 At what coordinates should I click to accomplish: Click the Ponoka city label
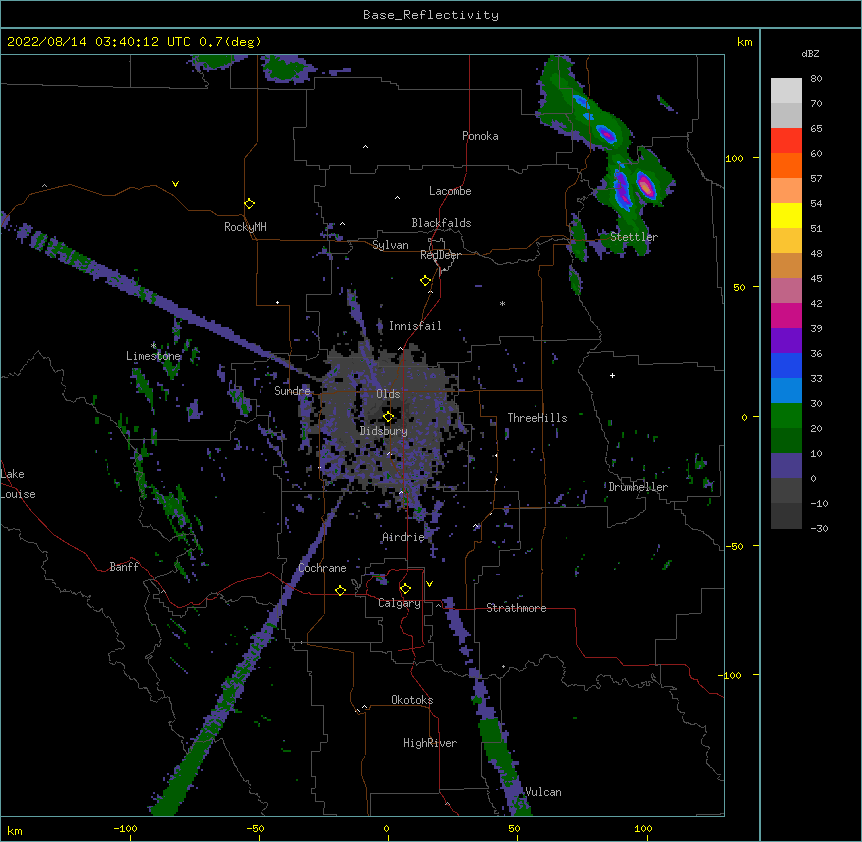click(x=480, y=136)
